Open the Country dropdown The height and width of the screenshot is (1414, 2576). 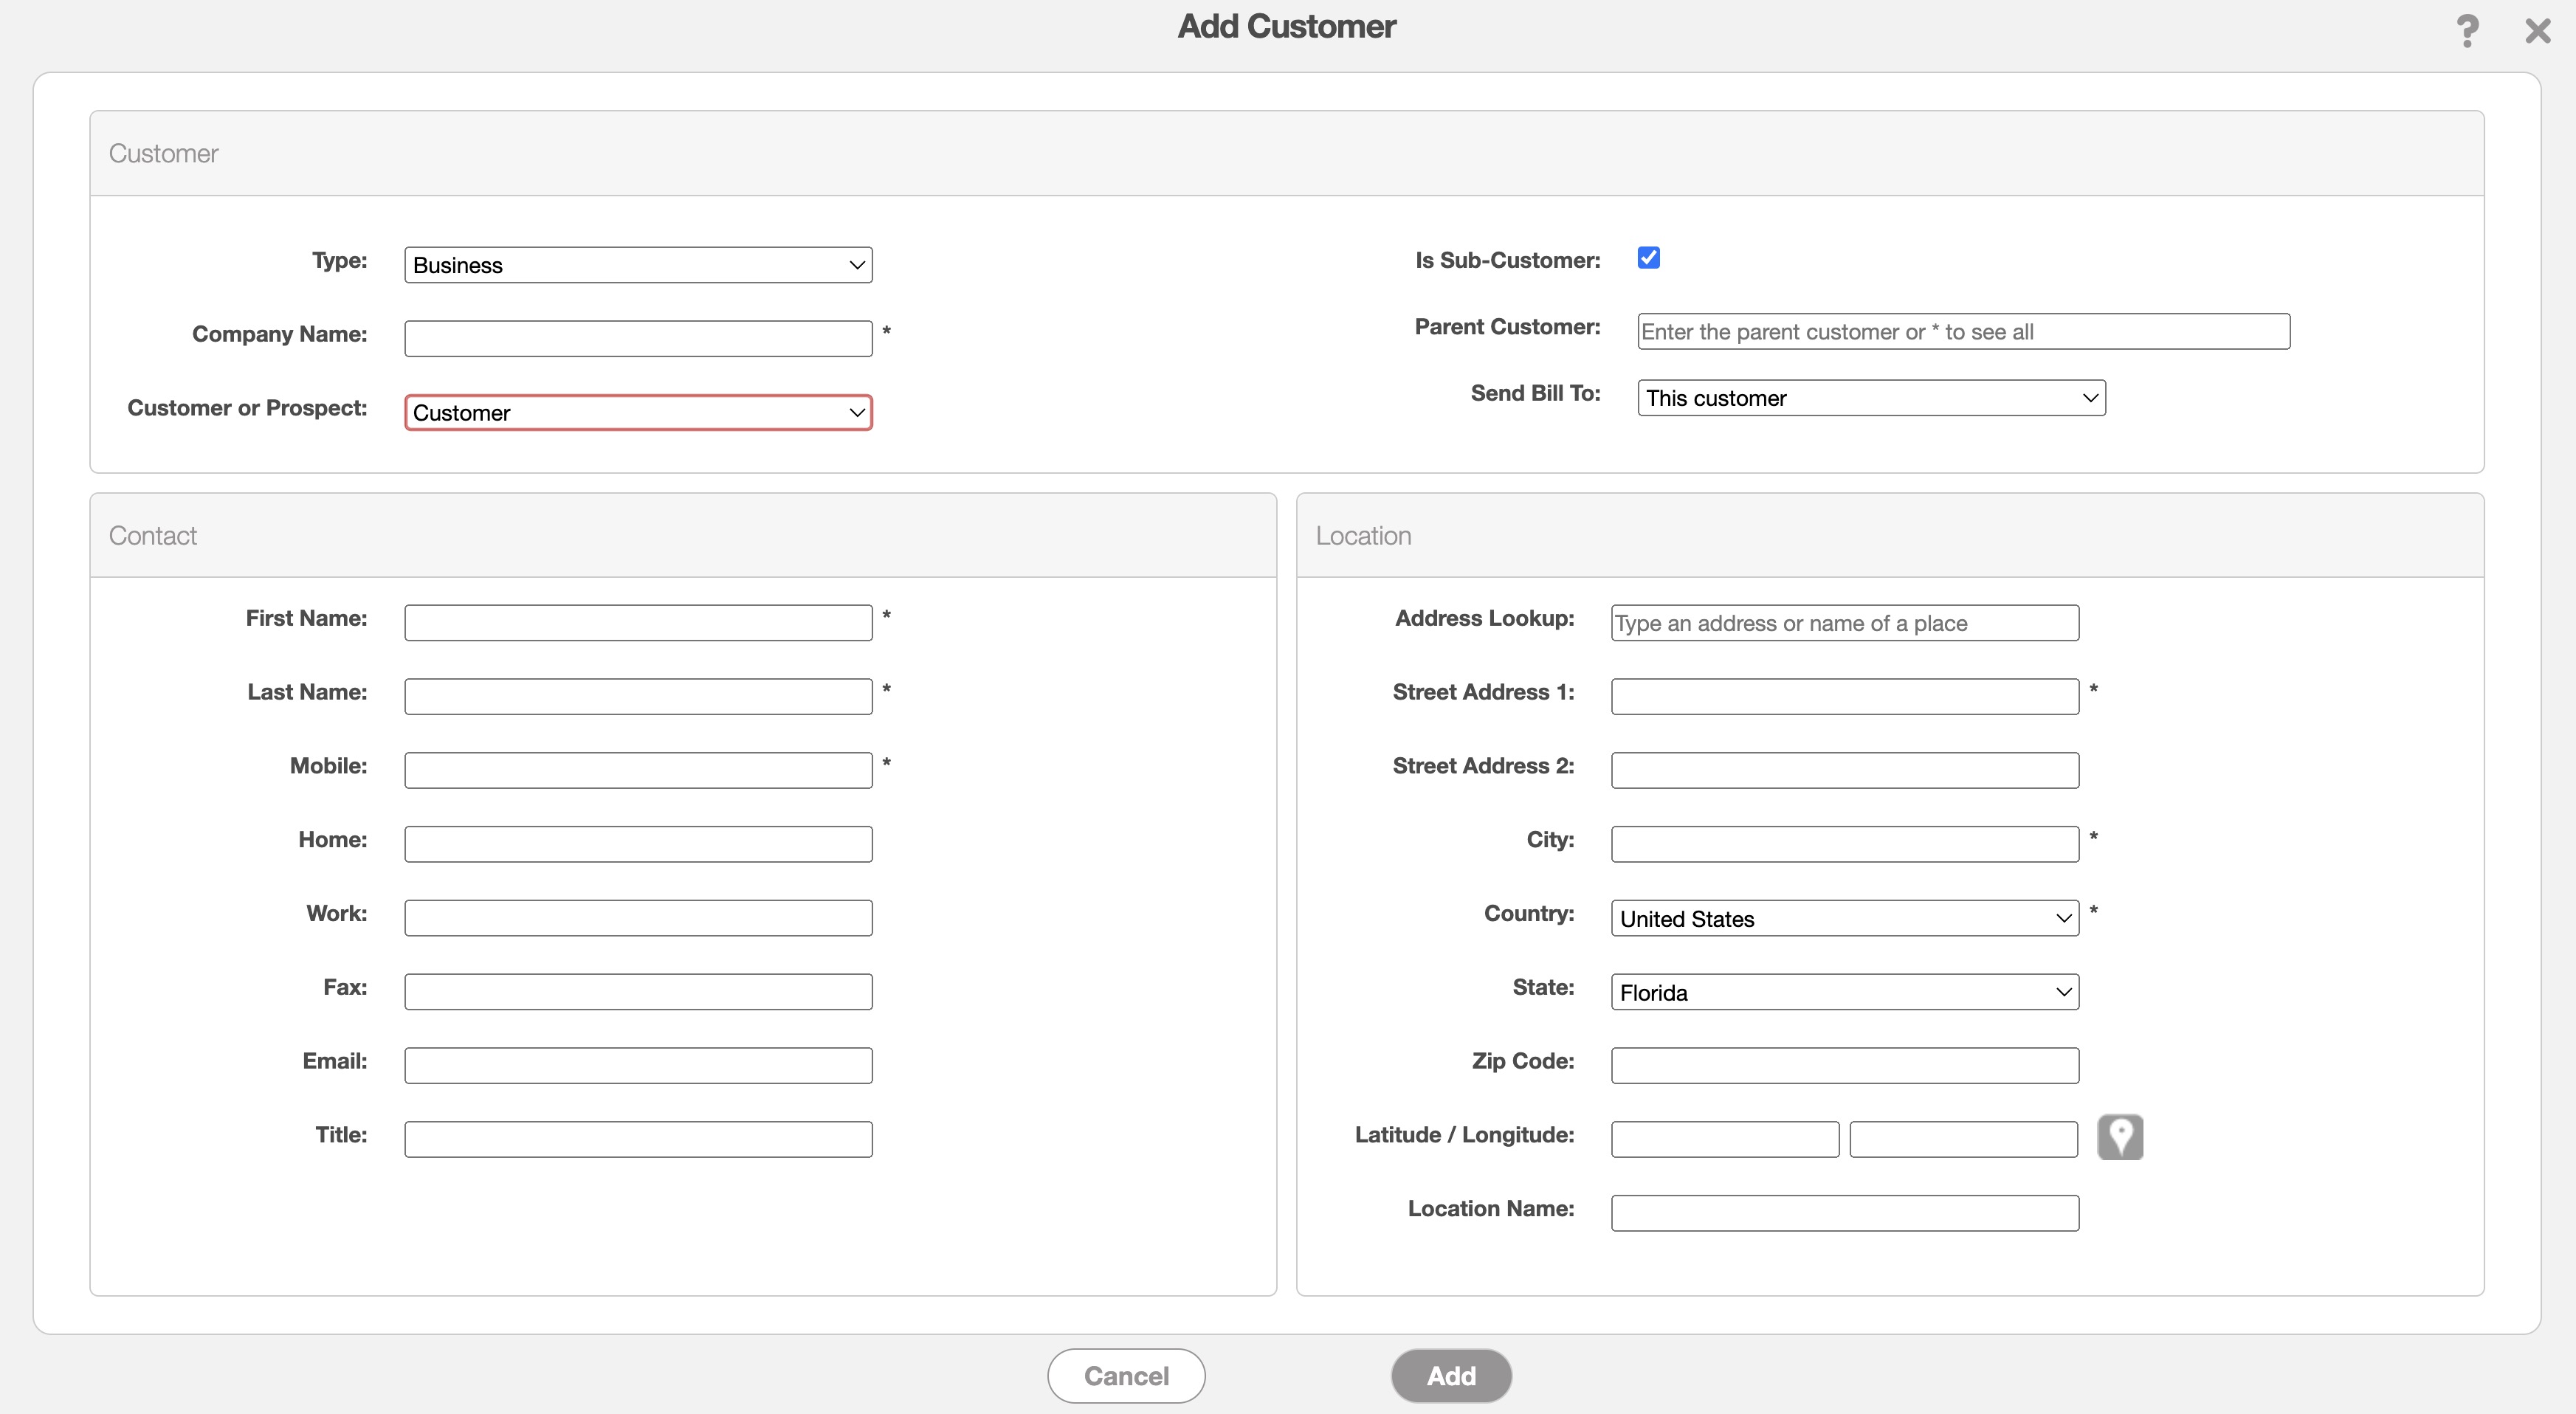(1844, 918)
